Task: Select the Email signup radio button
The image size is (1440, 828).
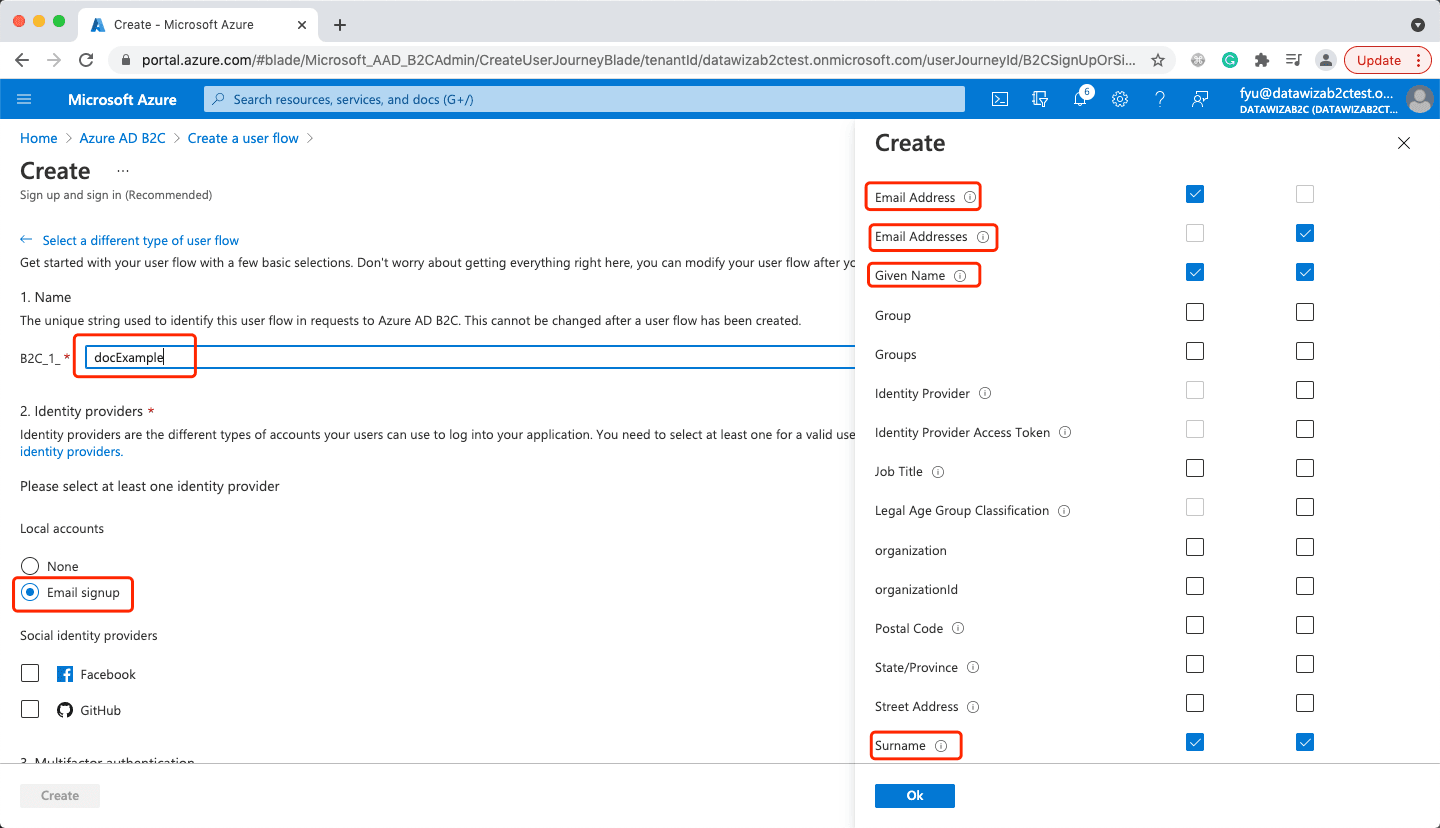Action: tap(30, 592)
